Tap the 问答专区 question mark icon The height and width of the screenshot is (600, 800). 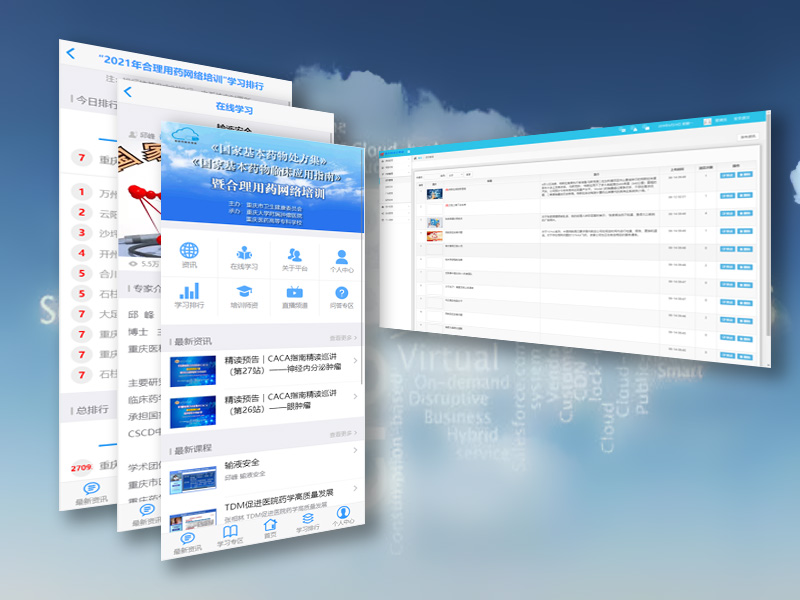point(342,293)
